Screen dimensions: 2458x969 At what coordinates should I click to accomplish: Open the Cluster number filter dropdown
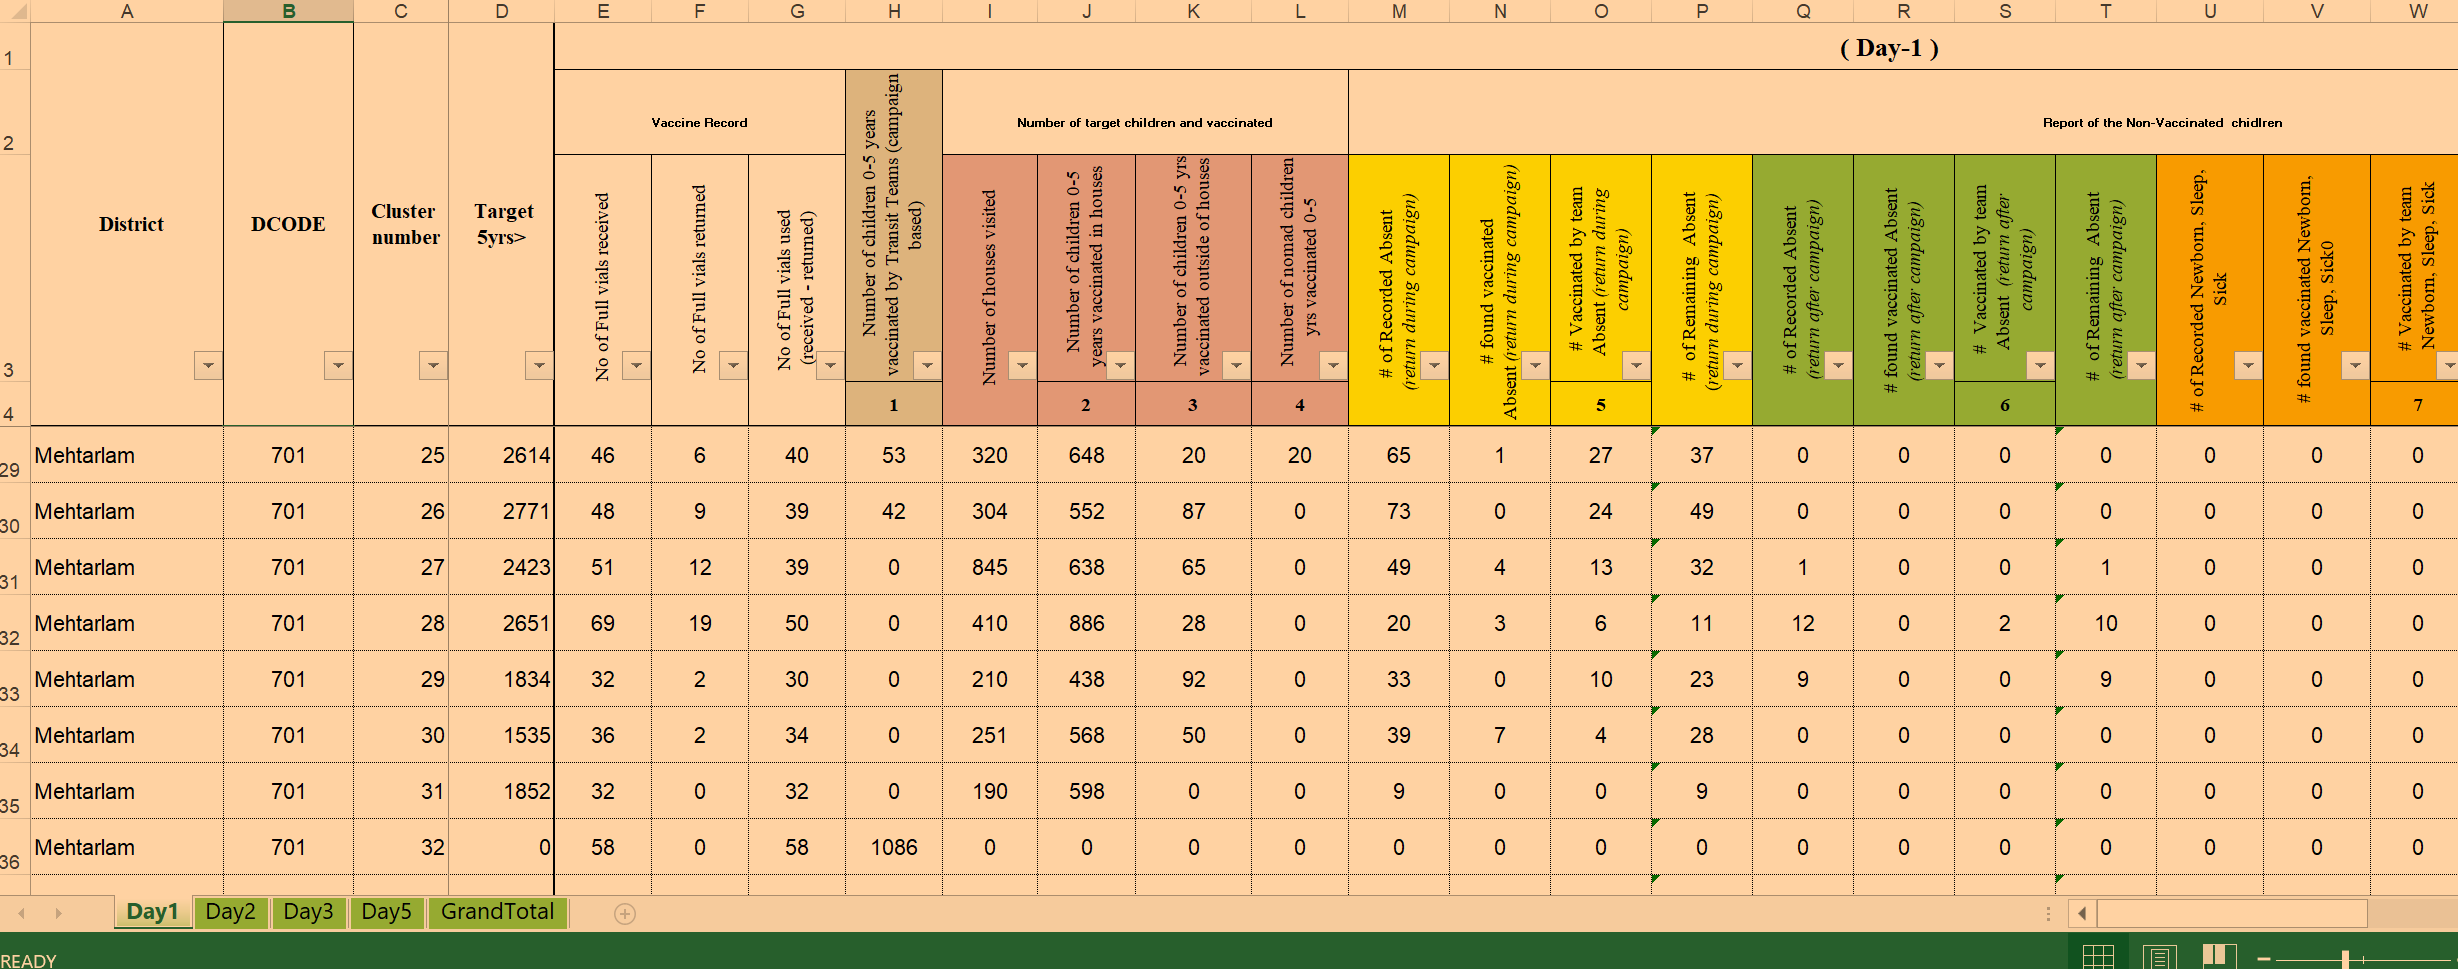[433, 366]
